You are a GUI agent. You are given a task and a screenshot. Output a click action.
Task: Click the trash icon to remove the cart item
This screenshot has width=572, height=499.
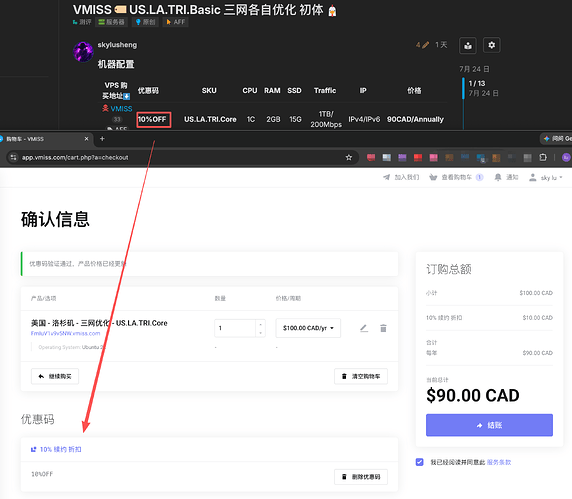click(383, 328)
